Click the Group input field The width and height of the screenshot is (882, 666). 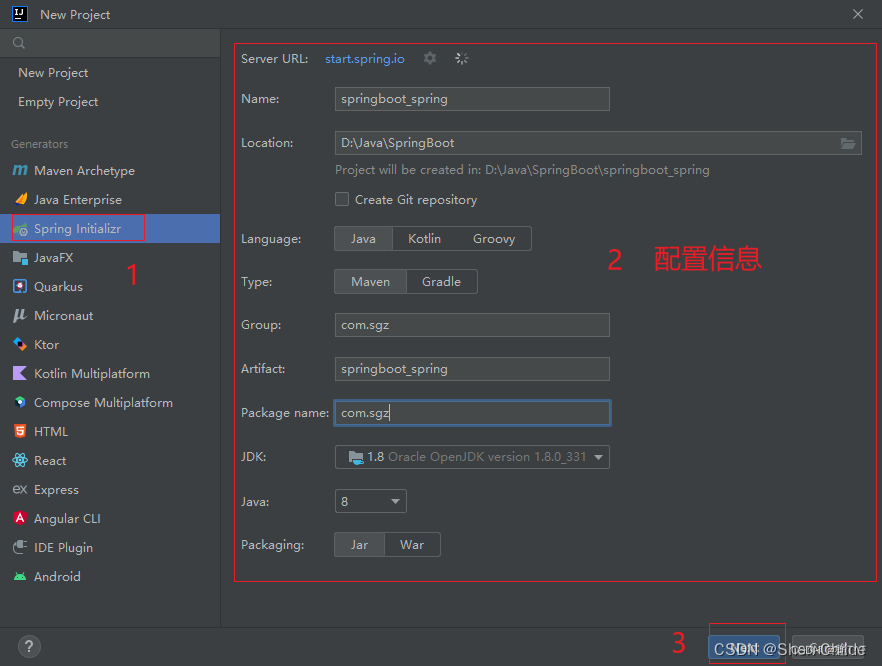click(472, 325)
